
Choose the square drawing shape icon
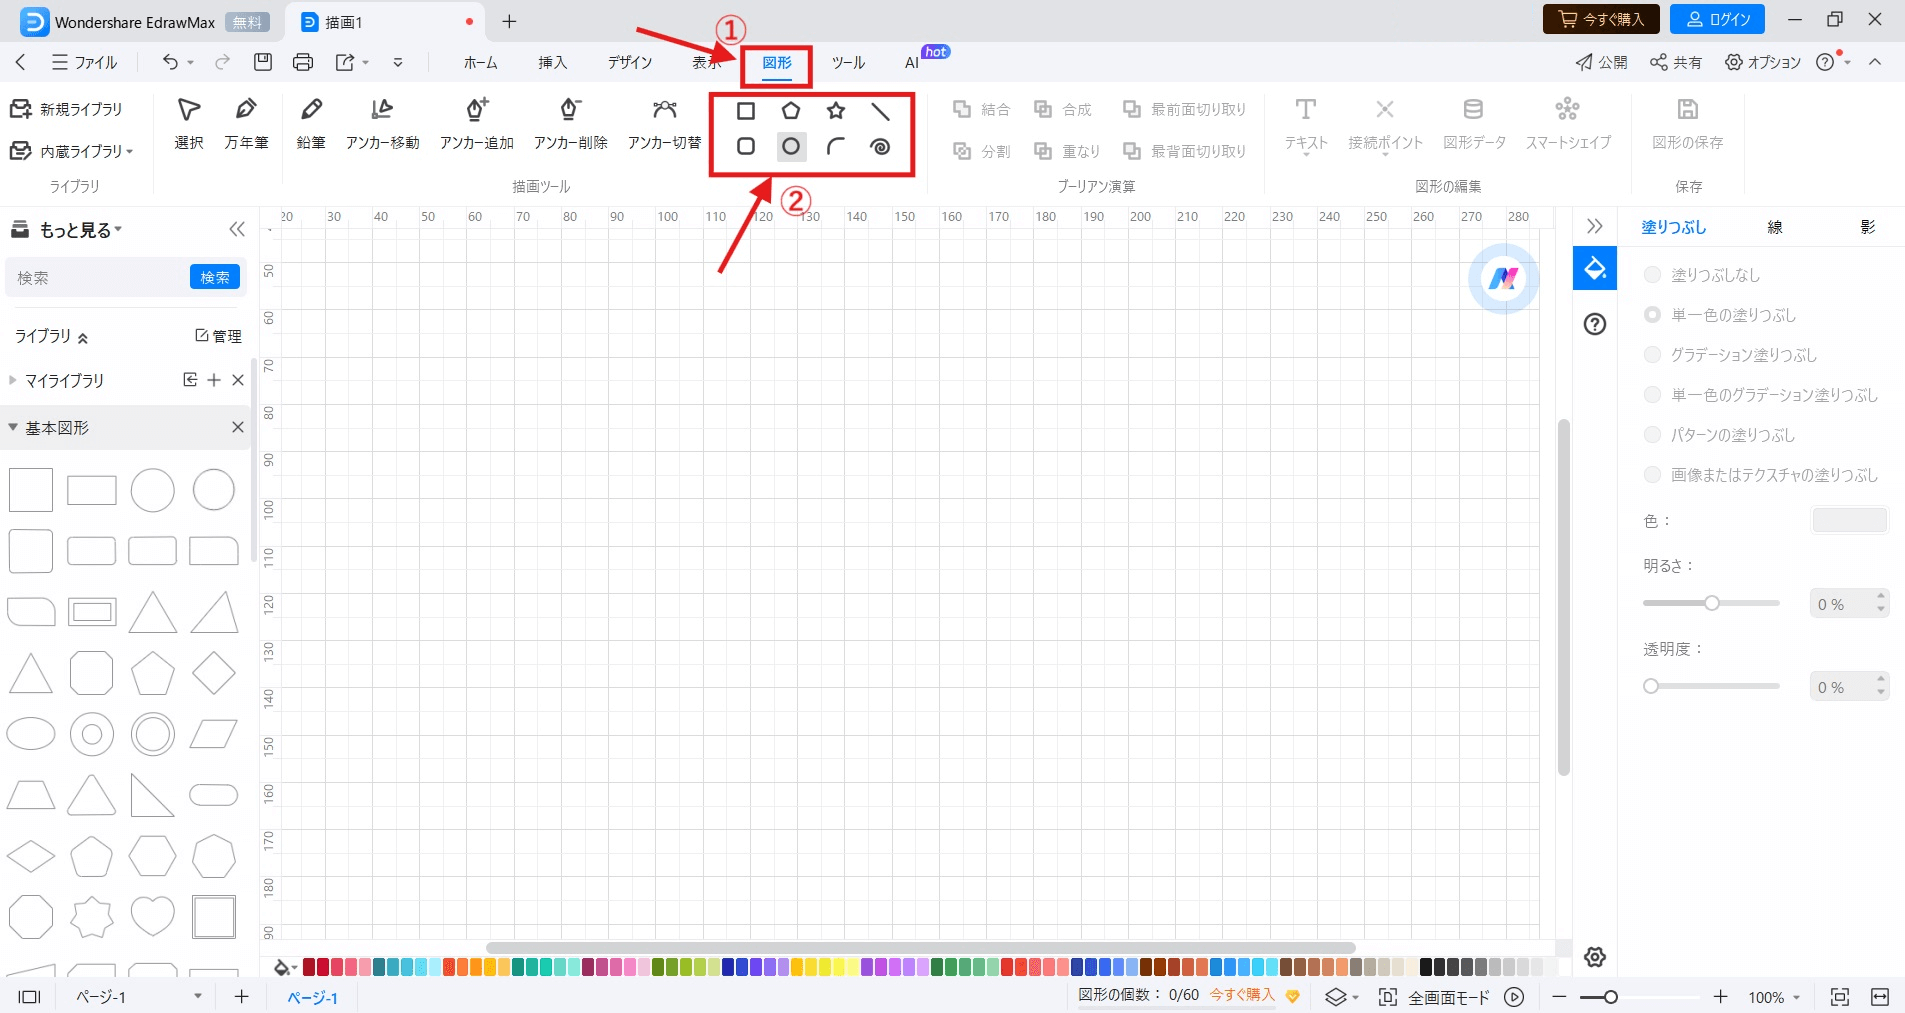point(746,111)
